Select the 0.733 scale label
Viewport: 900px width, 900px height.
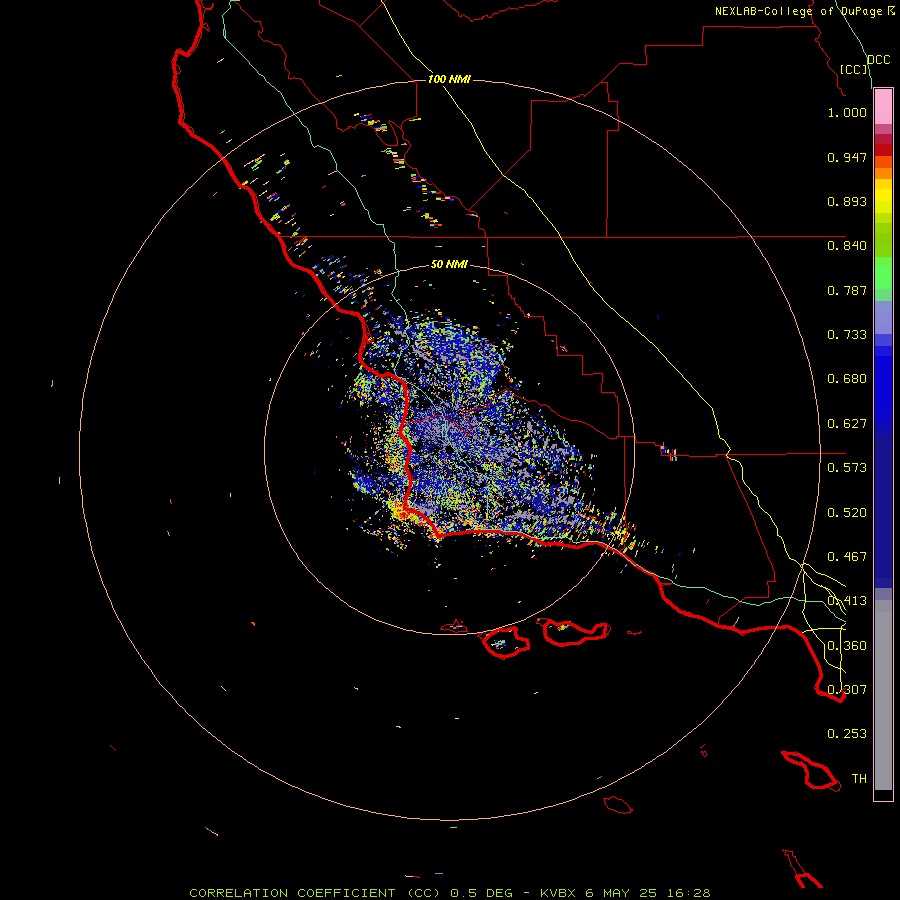point(847,335)
